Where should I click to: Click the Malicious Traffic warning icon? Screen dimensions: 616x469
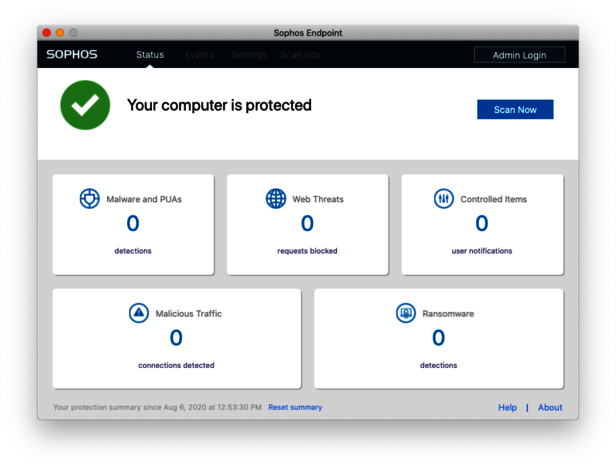click(x=139, y=313)
